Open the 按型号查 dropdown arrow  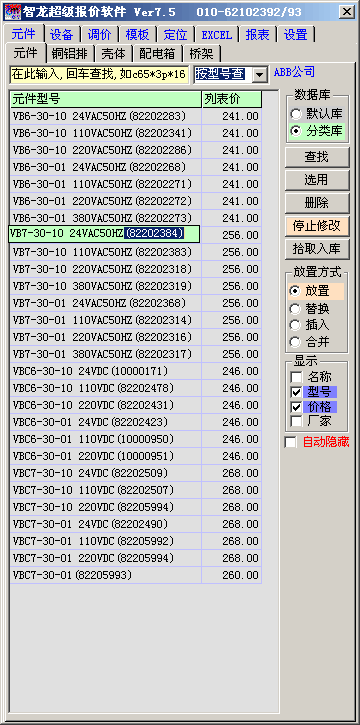coord(260,74)
